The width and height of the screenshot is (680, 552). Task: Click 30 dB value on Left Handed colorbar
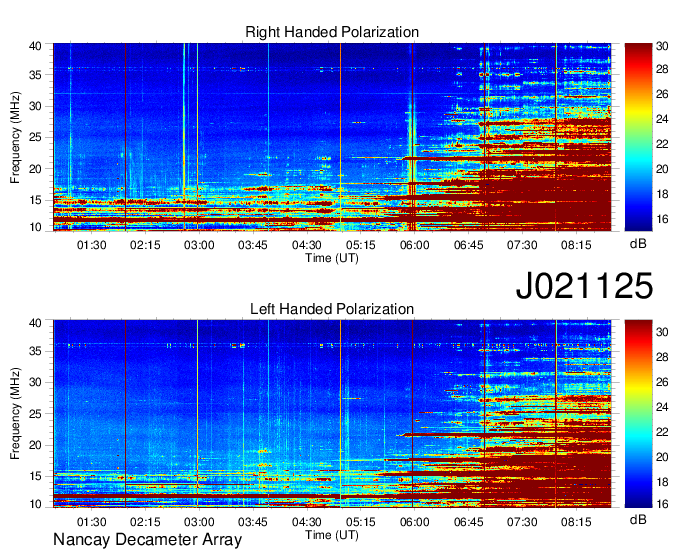[x=662, y=332]
